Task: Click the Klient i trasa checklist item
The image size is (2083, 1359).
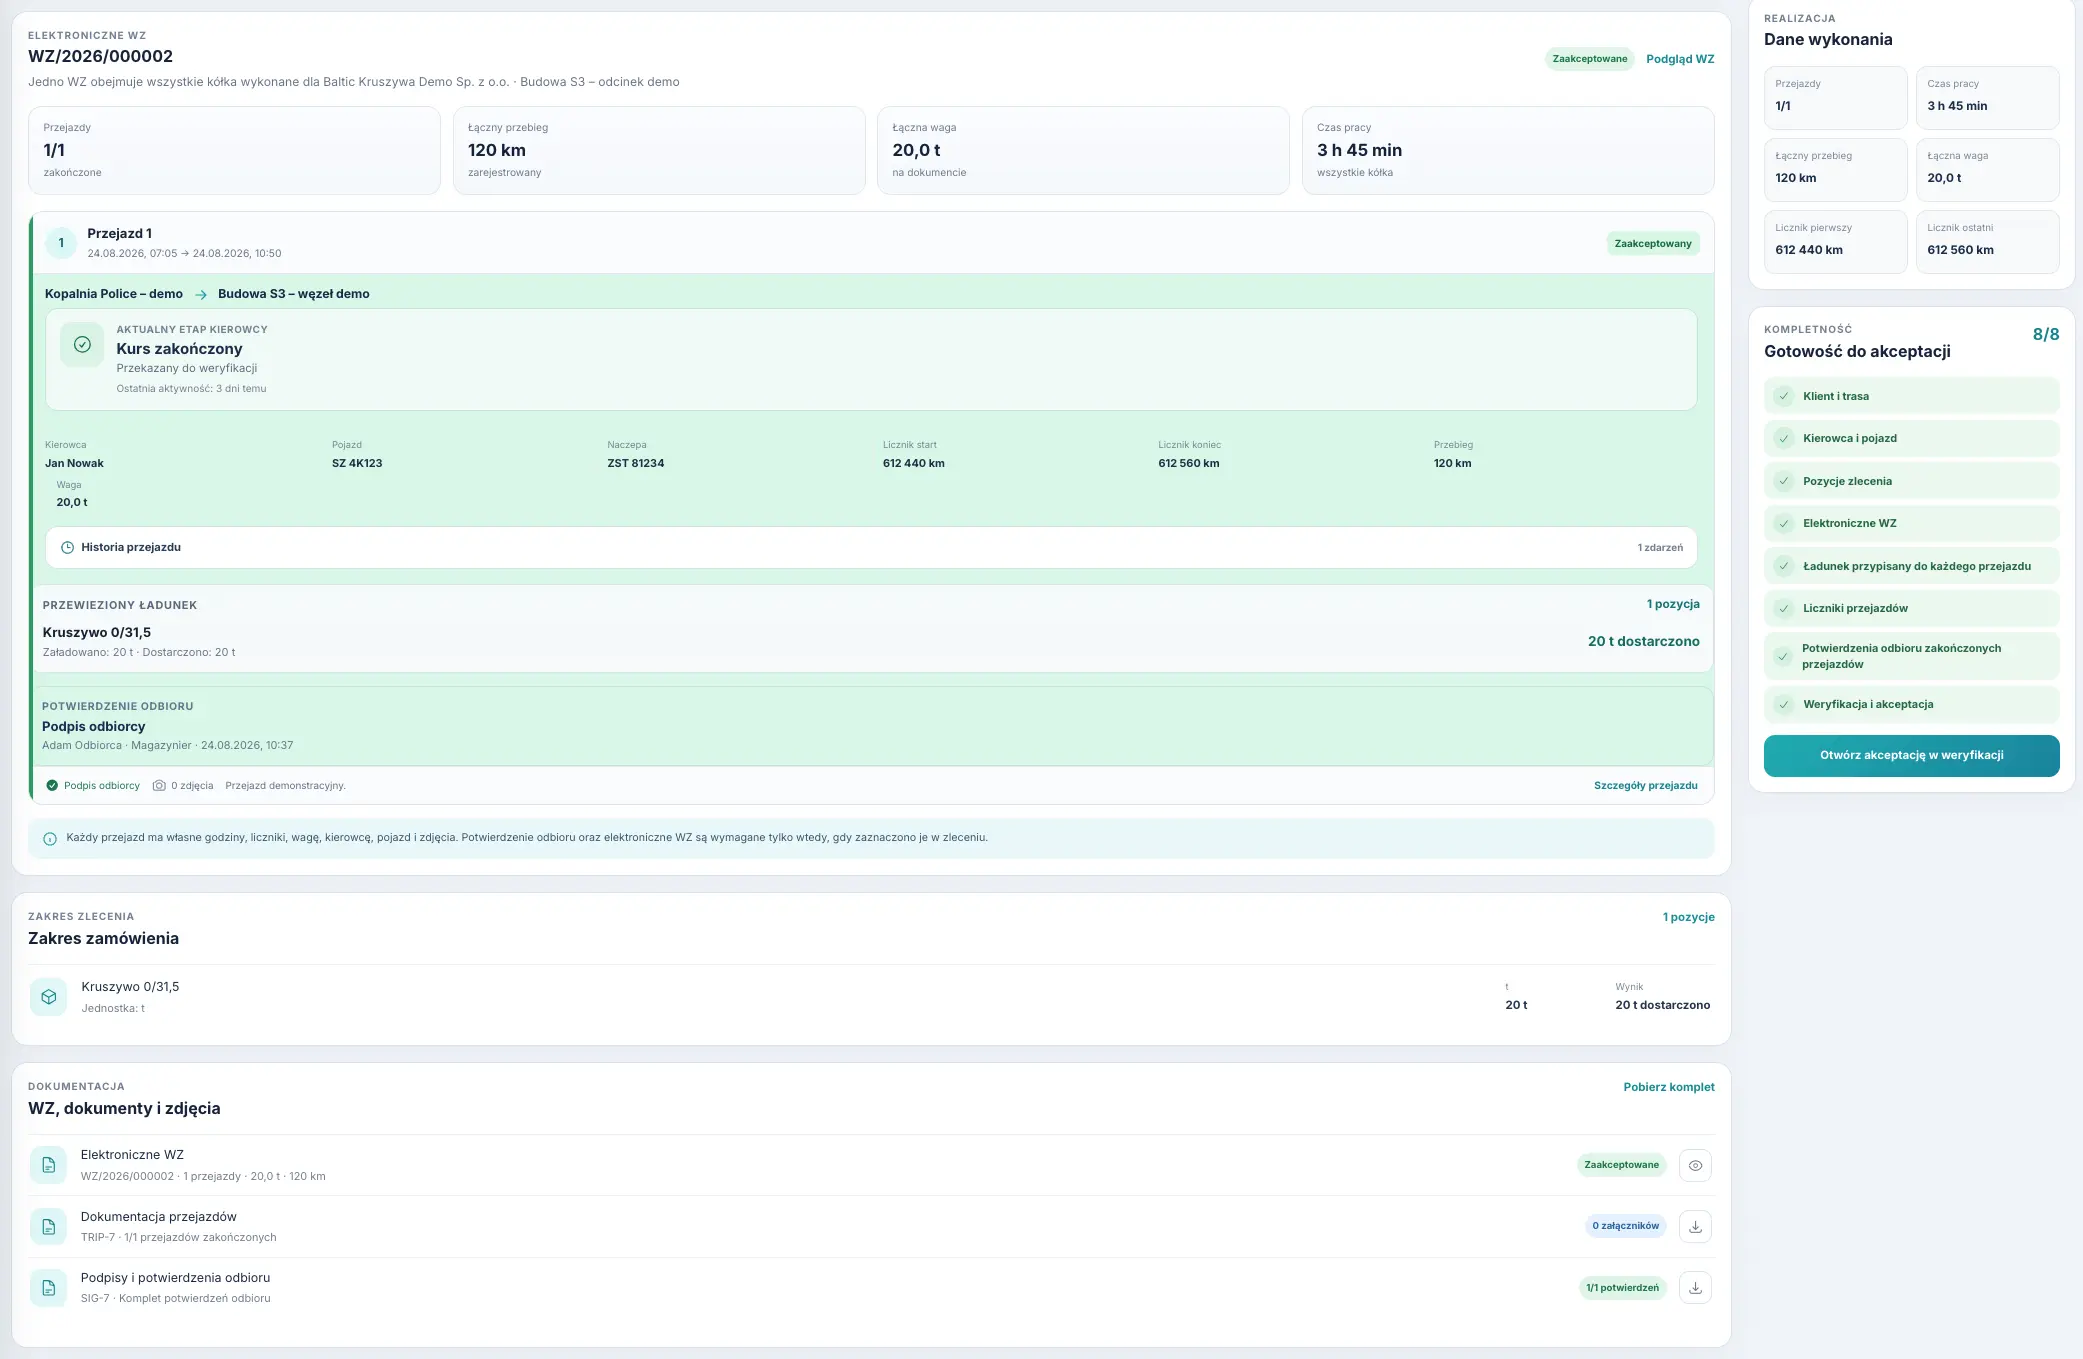Action: click(x=1911, y=396)
